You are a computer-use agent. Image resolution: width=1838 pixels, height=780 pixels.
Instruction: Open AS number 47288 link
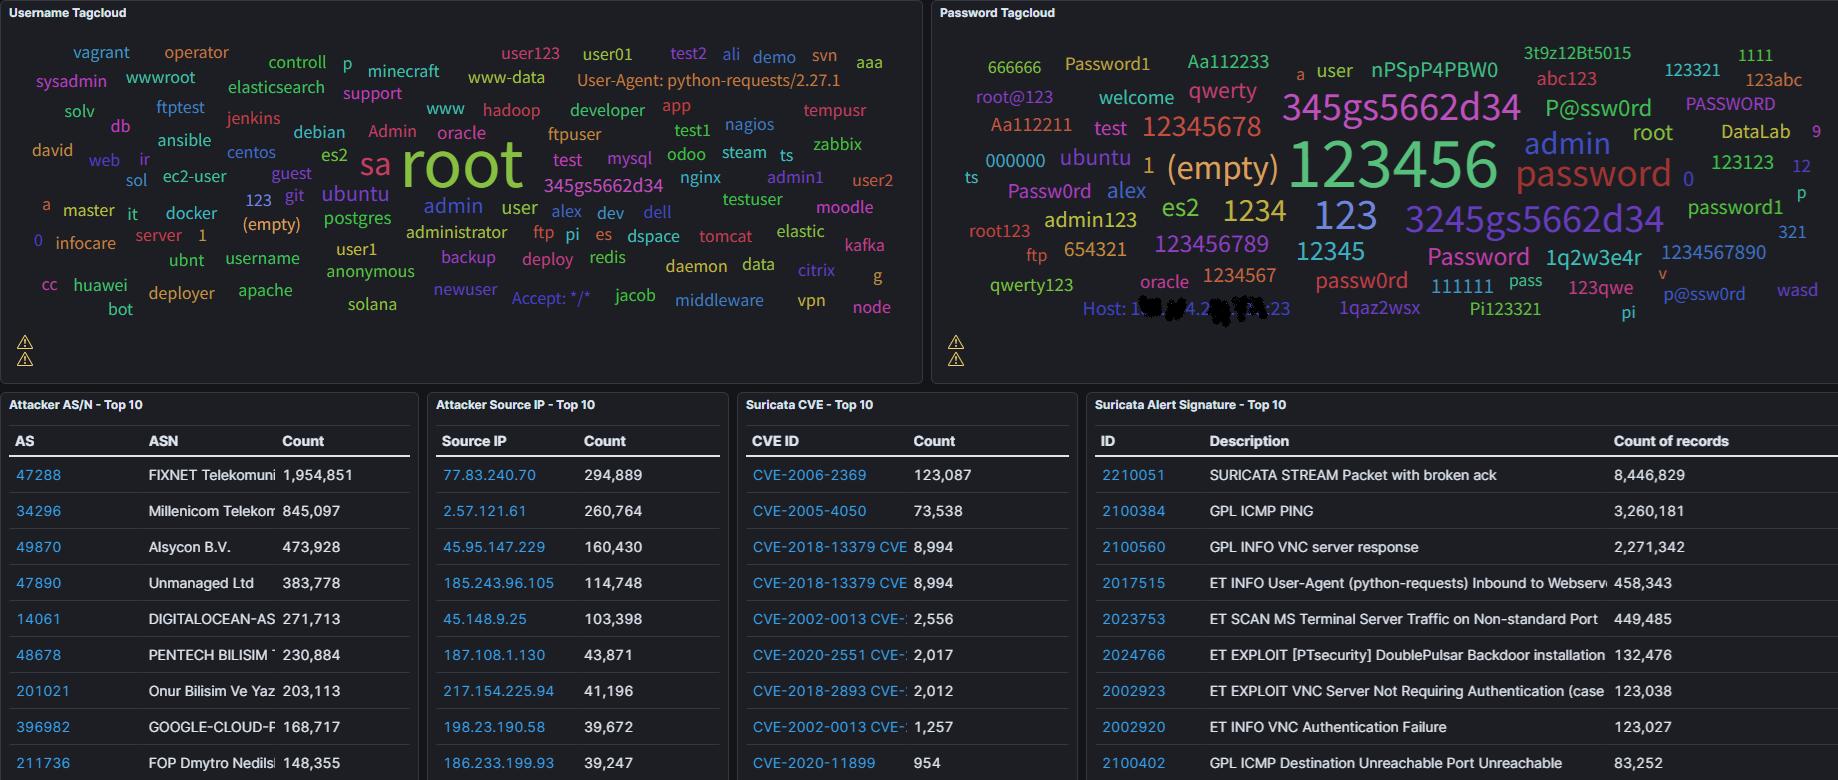(x=39, y=475)
